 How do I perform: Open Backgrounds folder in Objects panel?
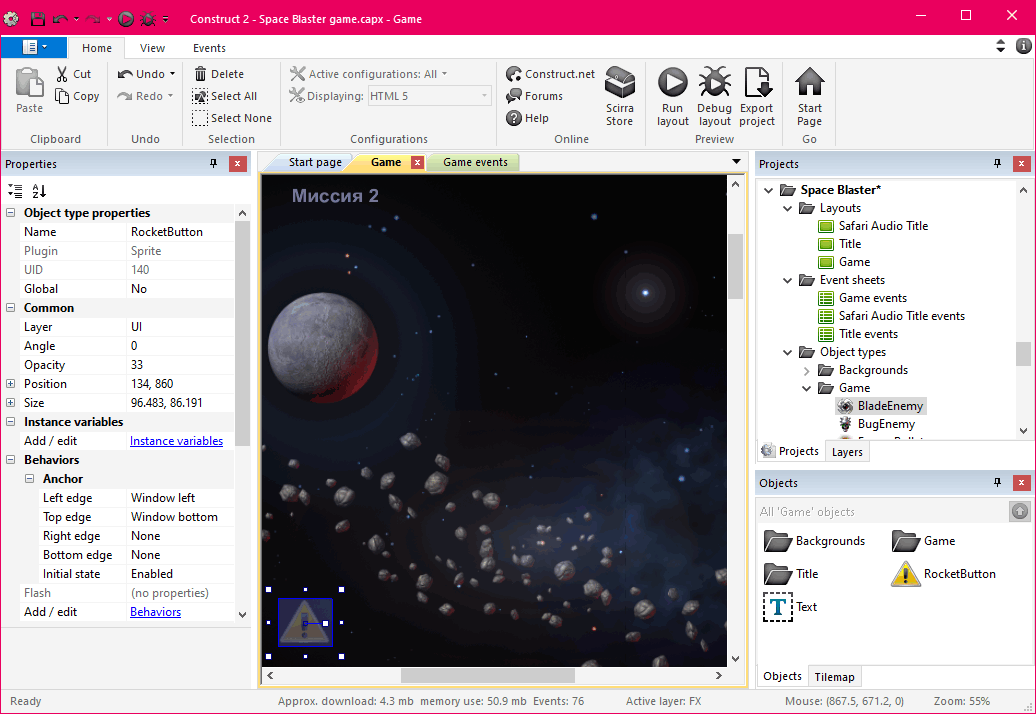point(814,540)
